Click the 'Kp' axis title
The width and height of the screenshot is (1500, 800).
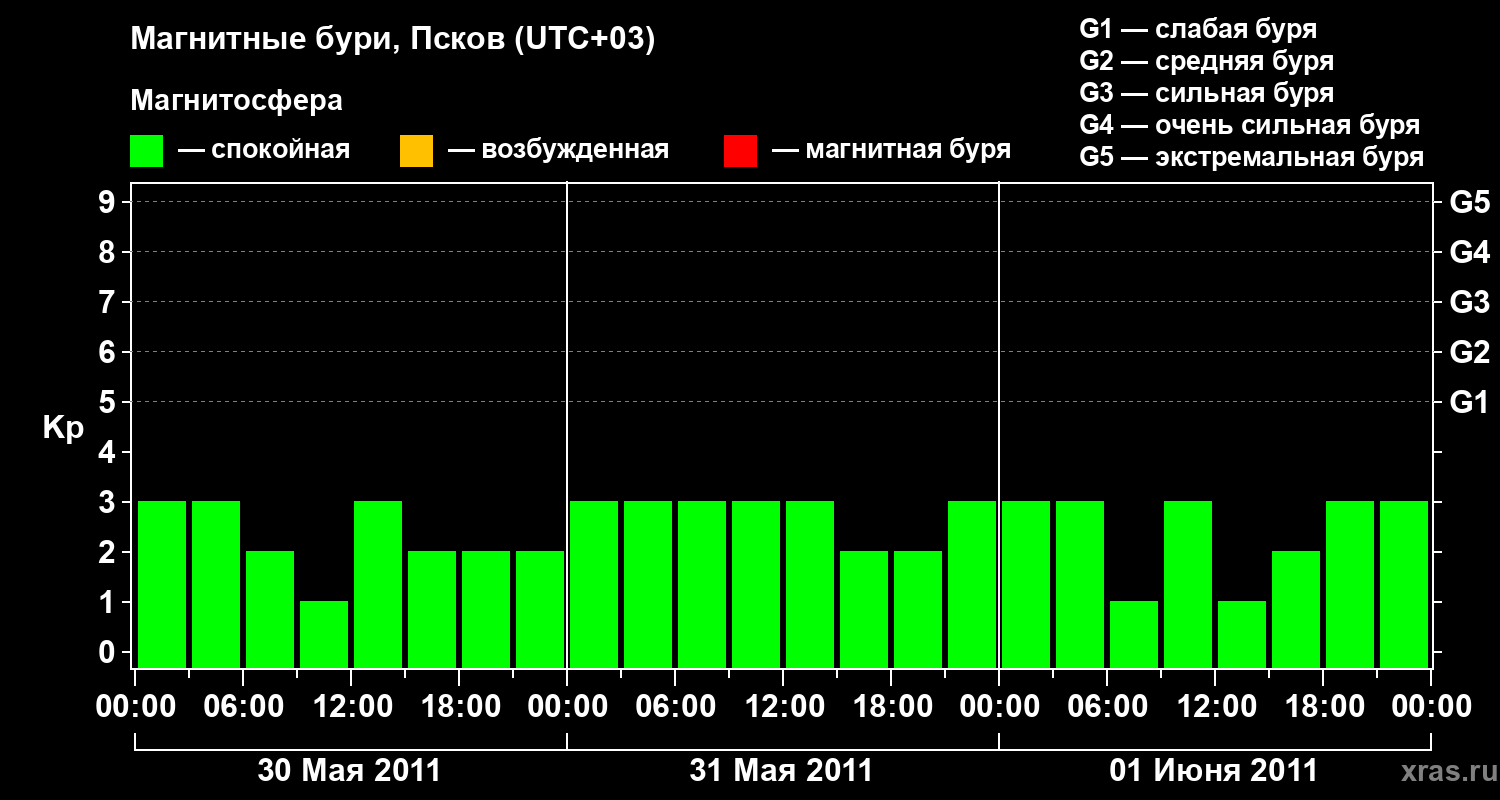pyautogui.click(x=63, y=428)
